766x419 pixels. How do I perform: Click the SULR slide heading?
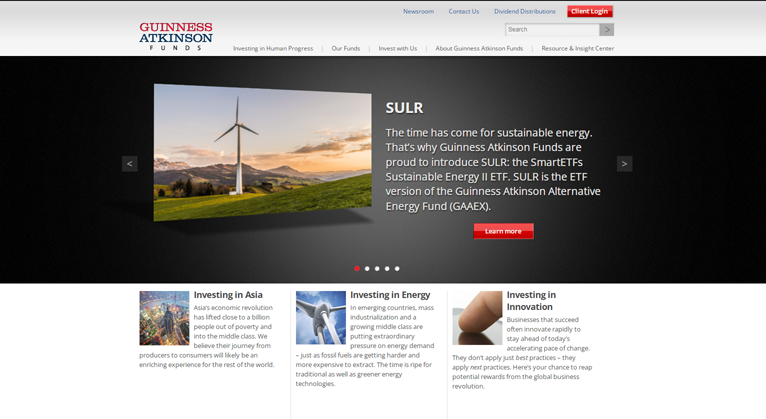(x=404, y=108)
